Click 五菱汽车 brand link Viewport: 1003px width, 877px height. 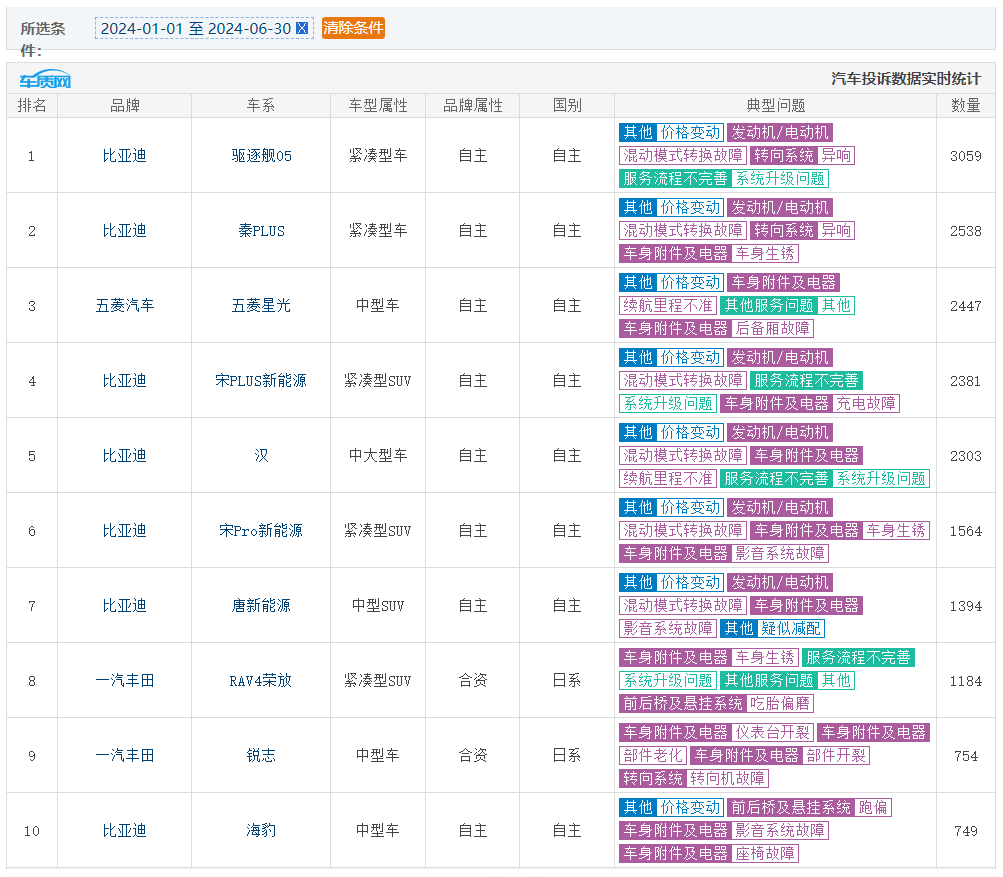click(x=125, y=305)
